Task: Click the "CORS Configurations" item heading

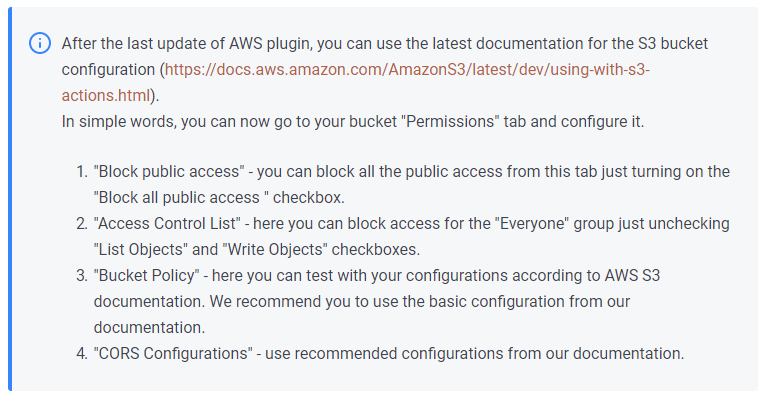Action: click(173, 353)
